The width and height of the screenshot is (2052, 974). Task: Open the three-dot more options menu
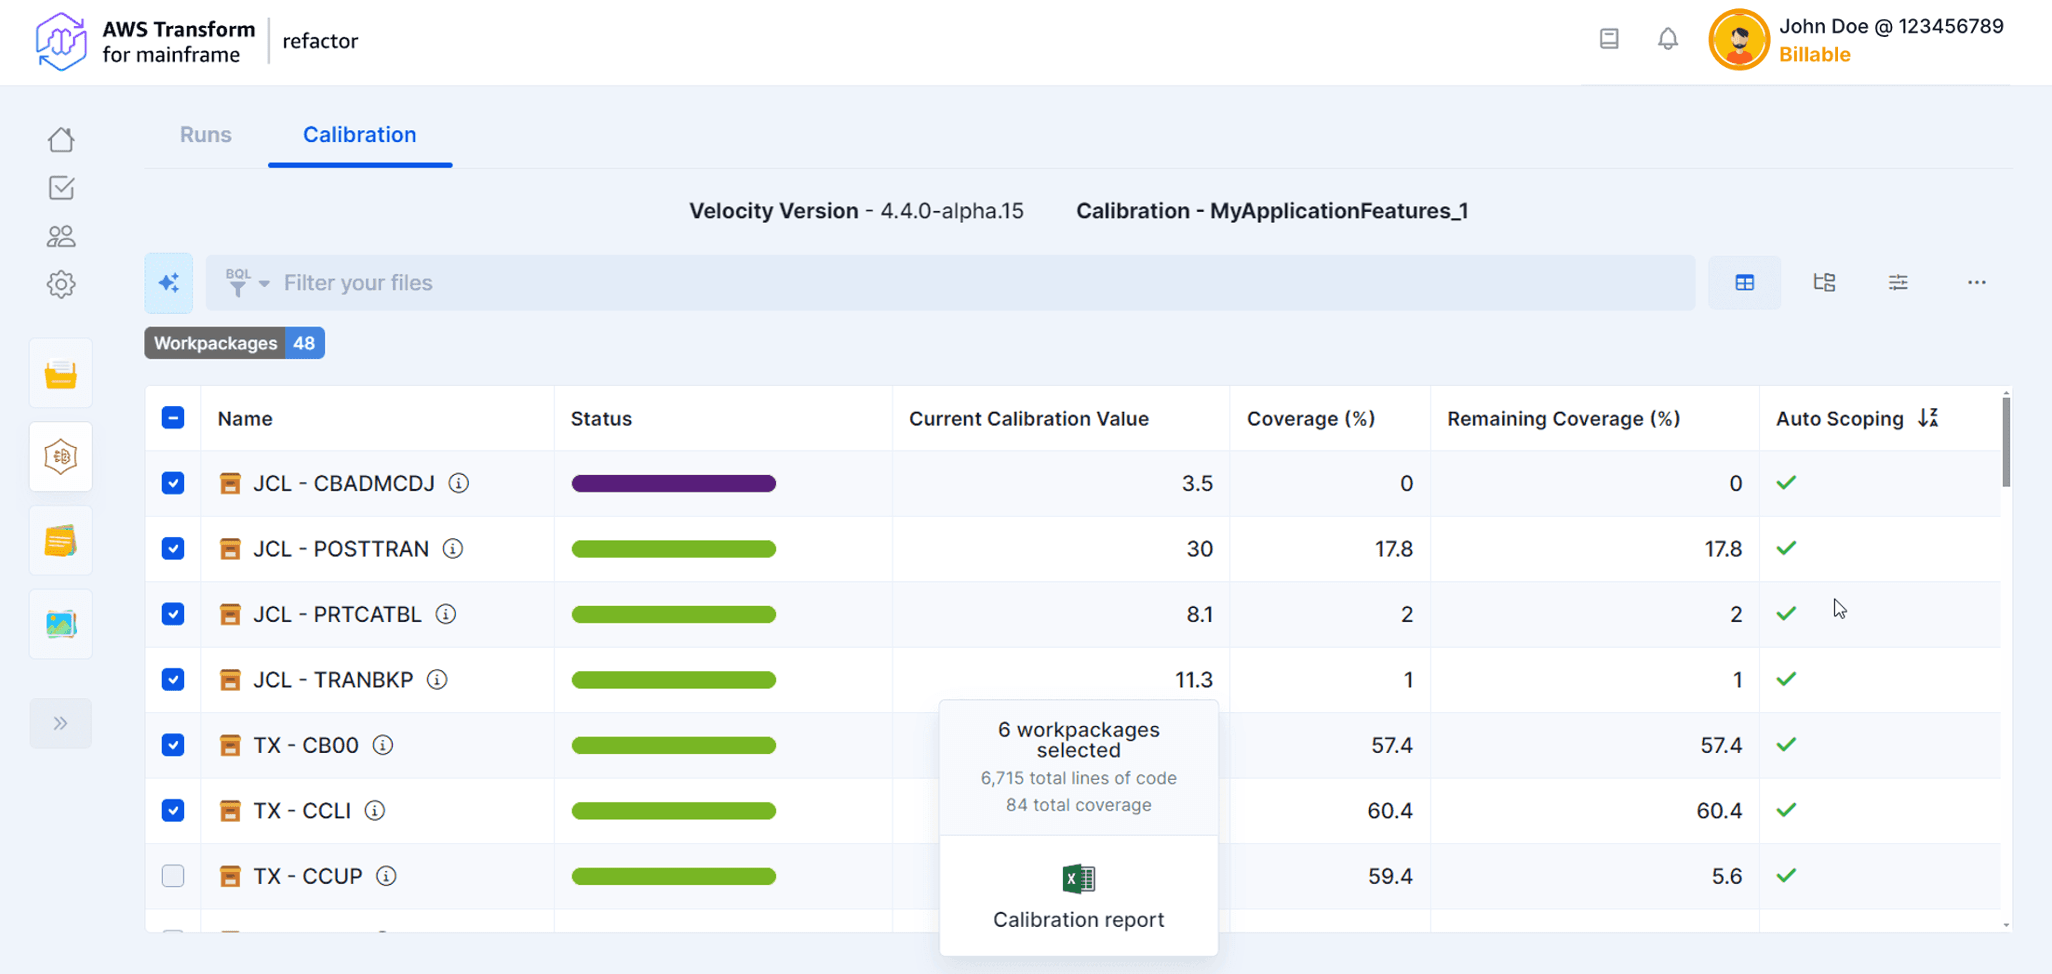pyautogui.click(x=1976, y=283)
